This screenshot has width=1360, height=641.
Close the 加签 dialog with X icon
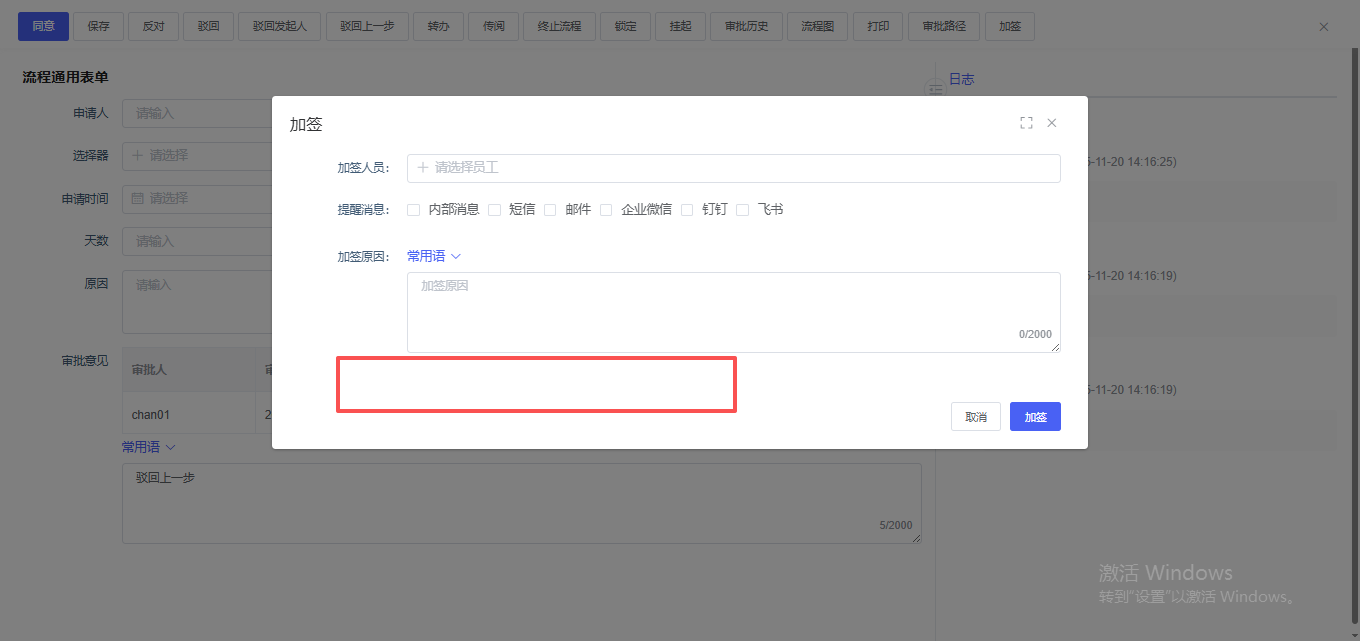tap(1052, 123)
